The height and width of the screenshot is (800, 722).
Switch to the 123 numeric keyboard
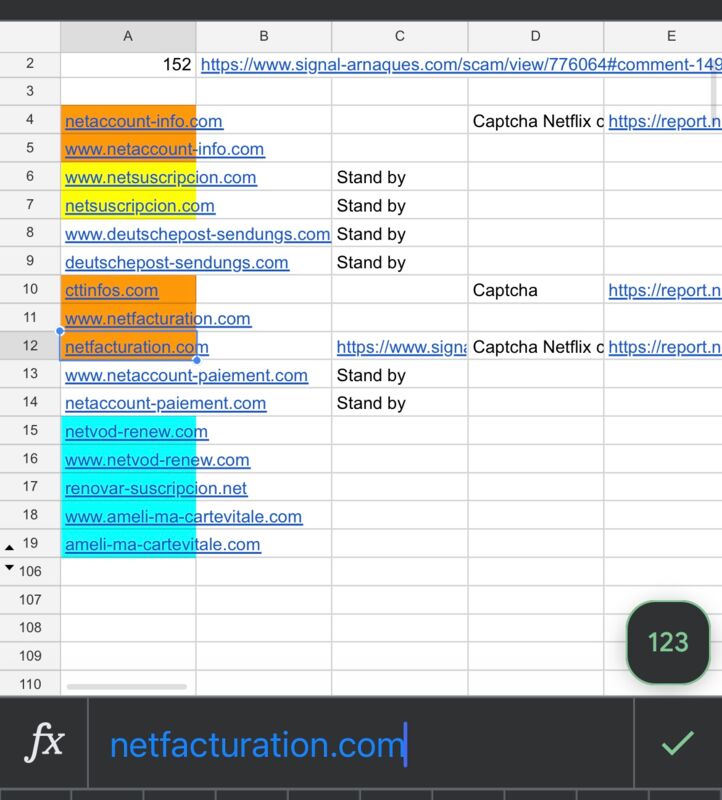coord(668,642)
